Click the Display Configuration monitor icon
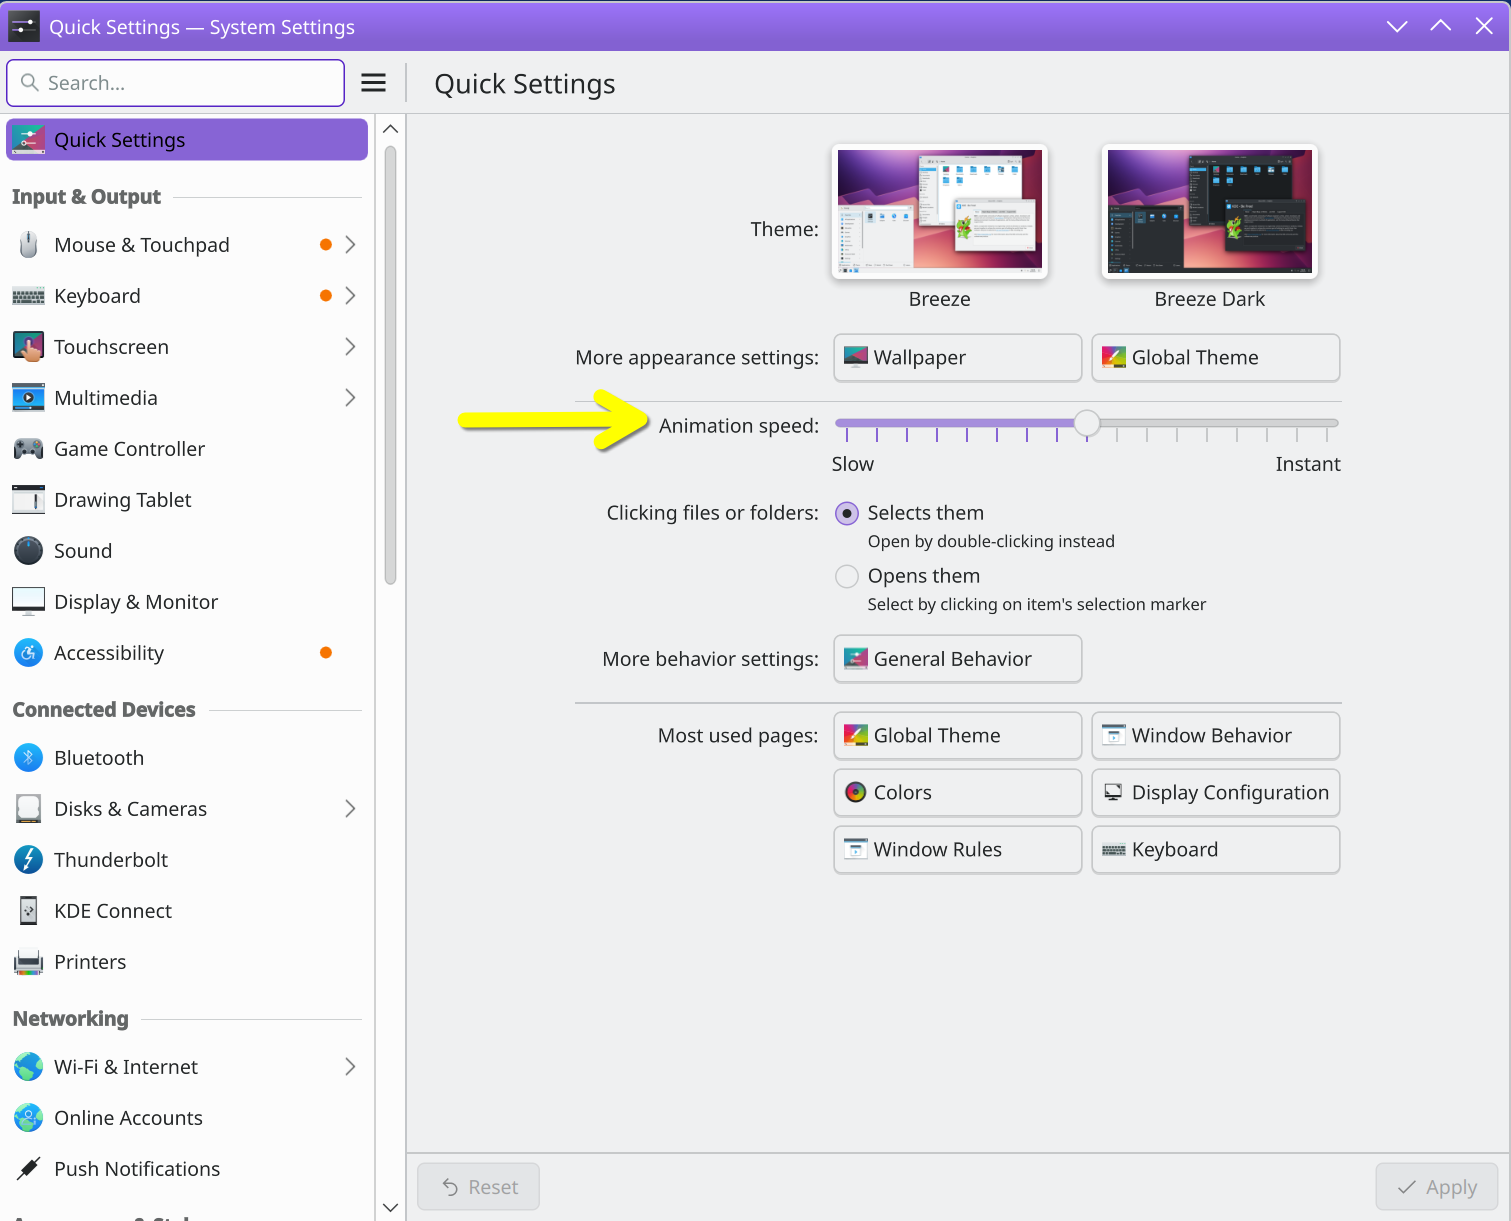Screen dimensions: 1511x1221 click(x=1114, y=793)
